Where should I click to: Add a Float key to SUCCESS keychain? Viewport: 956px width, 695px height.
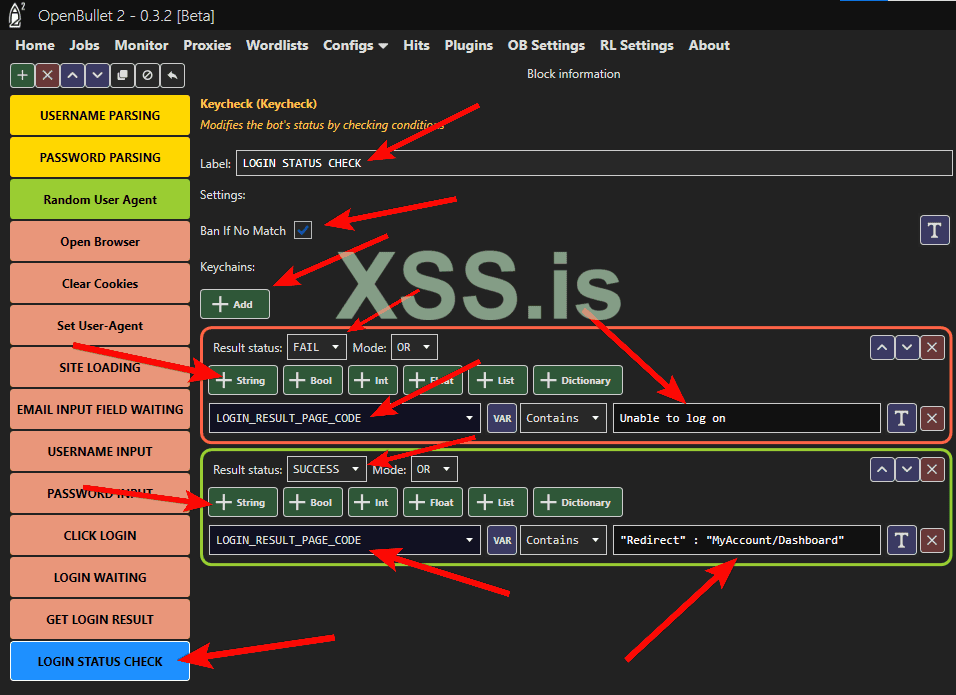[x=433, y=502]
